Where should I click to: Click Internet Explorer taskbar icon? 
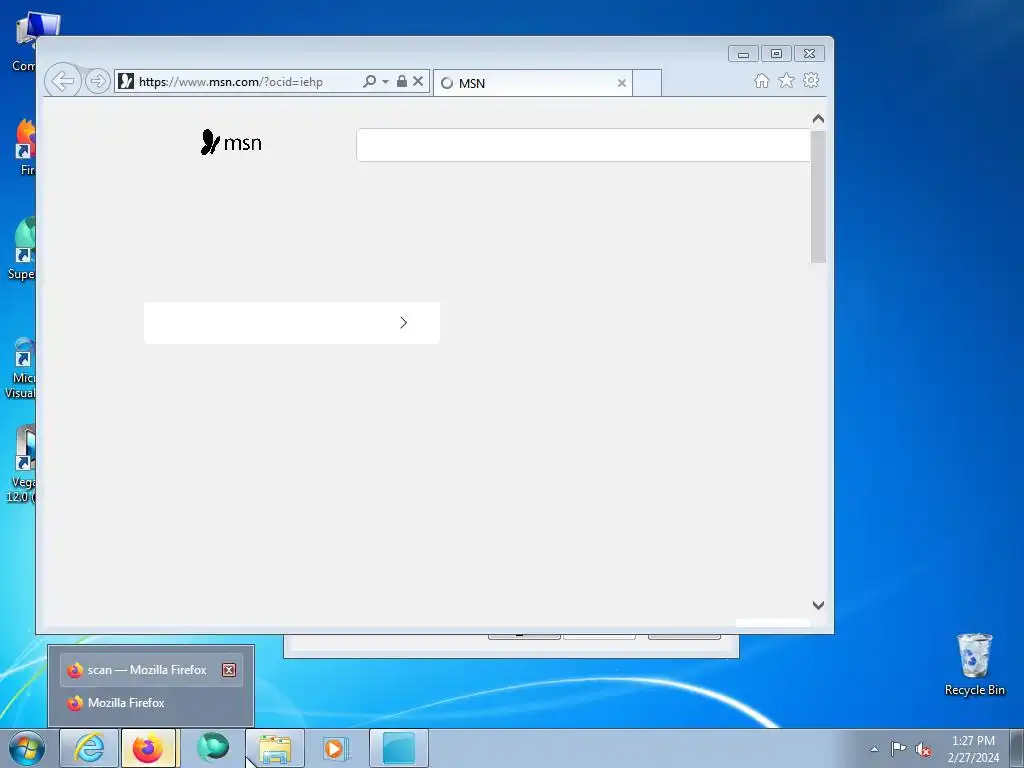tap(89, 748)
